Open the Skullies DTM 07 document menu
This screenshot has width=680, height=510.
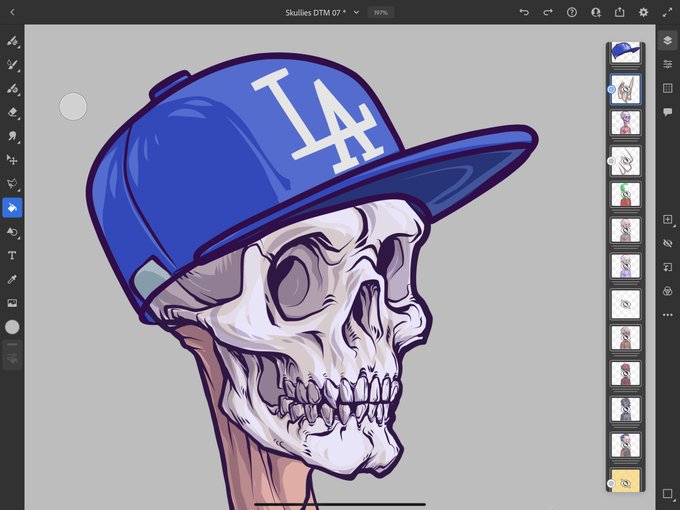click(x=322, y=13)
